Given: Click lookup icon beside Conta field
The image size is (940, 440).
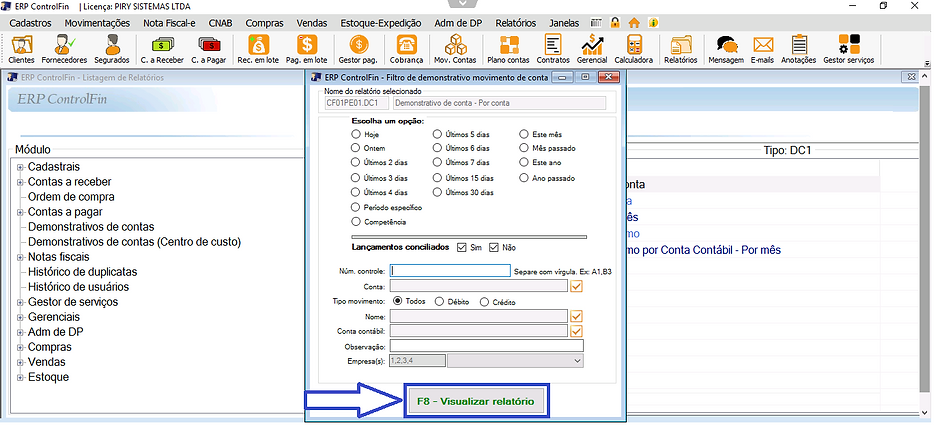Looking at the screenshot, I should tap(577, 286).
